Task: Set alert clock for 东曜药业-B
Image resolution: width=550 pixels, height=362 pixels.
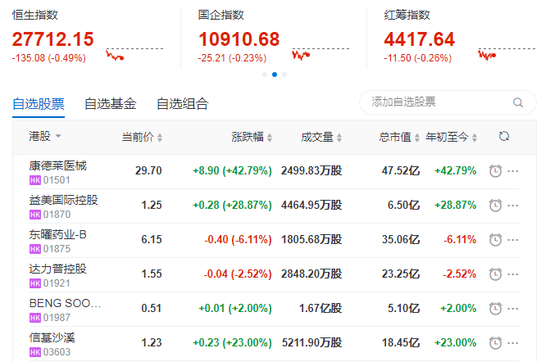Action: 495,240
